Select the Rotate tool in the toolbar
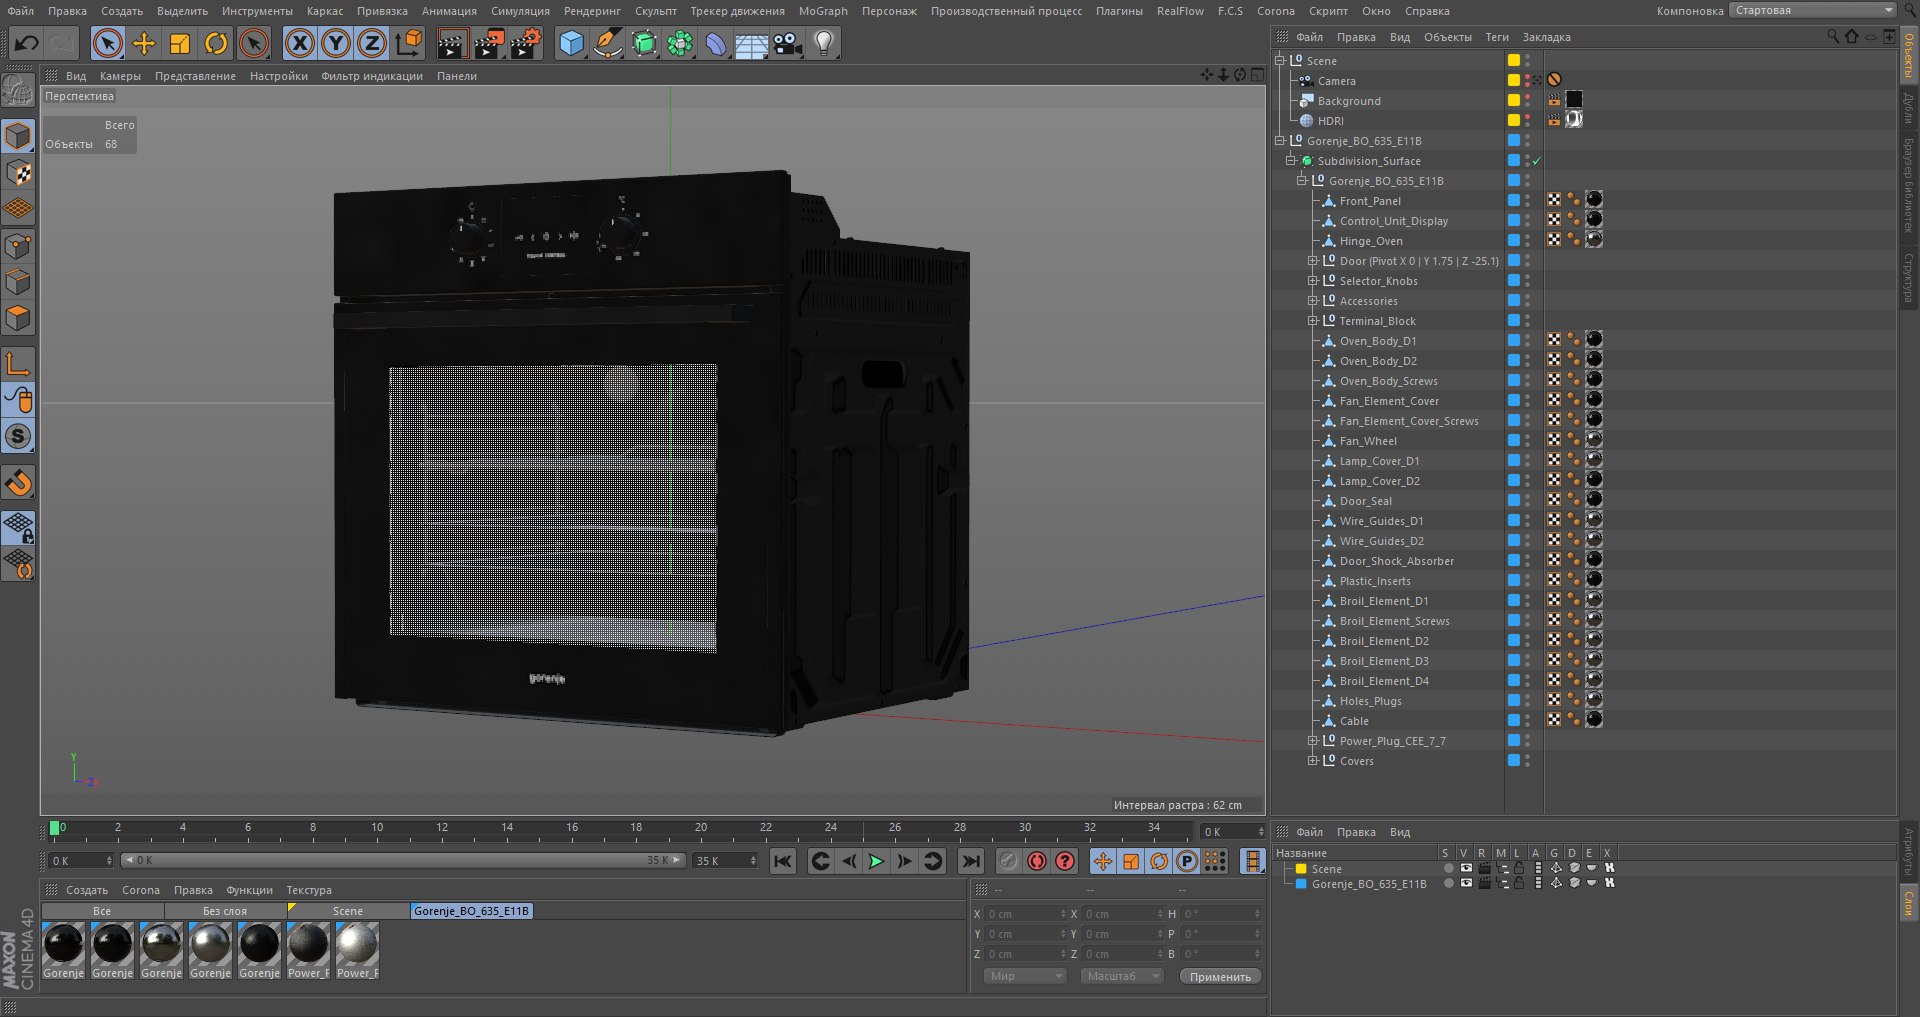Viewport: 1920px width, 1017px height. (x=216, y=43)
